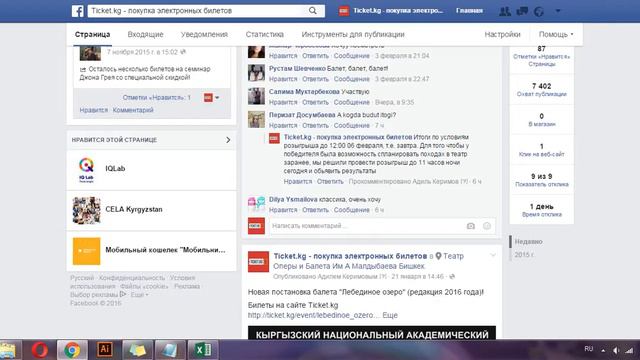Click 'Время отклика' 1 день stat

pyautogui.click(x=542, y=210)
